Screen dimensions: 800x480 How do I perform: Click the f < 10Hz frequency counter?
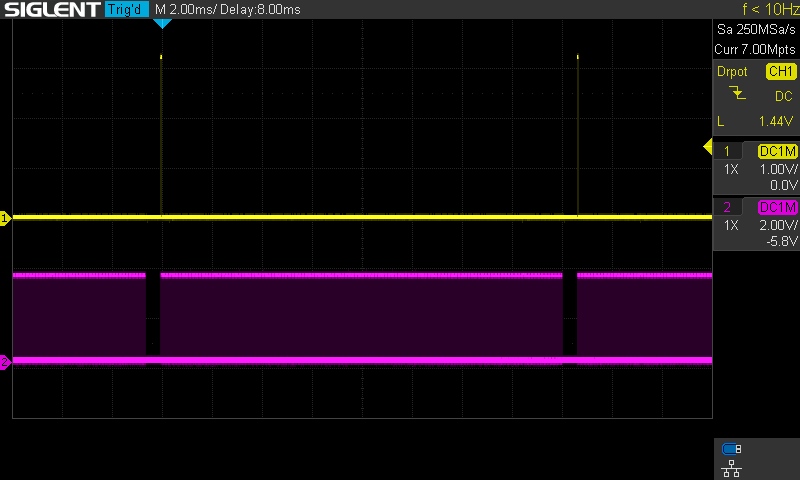pyautogui.click(x=770, y=9)
